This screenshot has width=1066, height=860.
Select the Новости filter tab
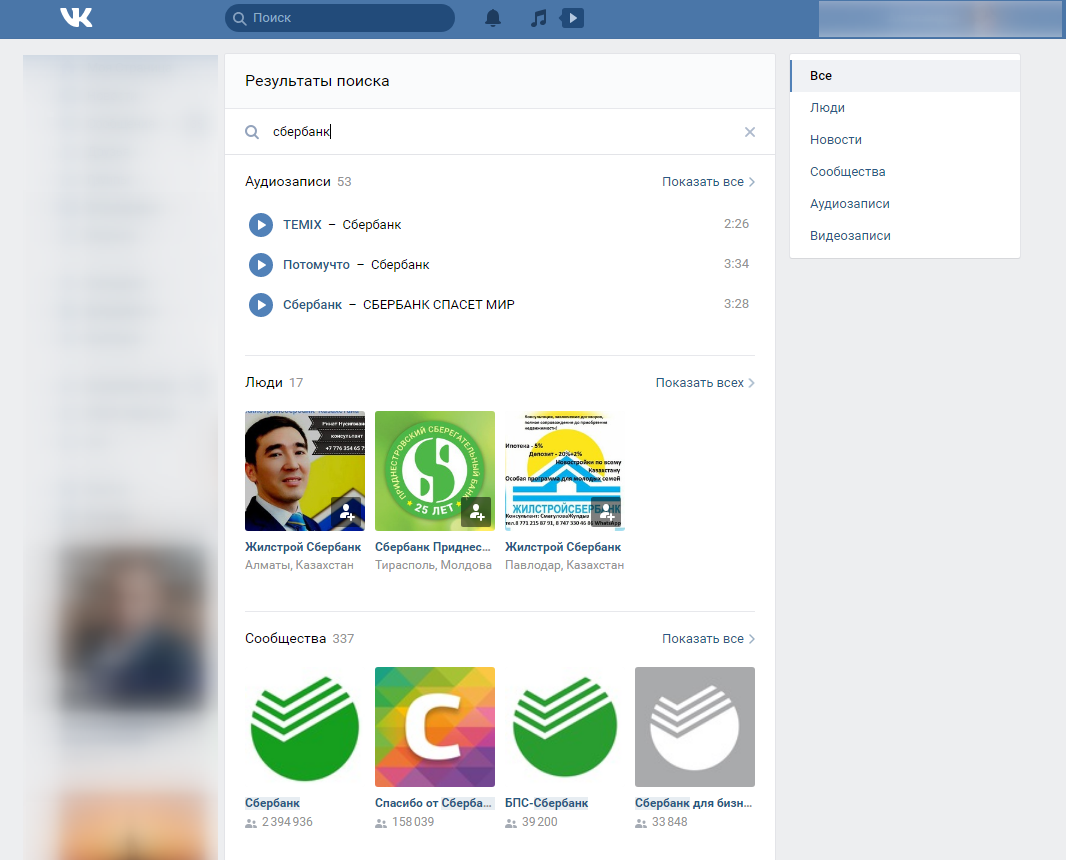click(x=905, y=139)
